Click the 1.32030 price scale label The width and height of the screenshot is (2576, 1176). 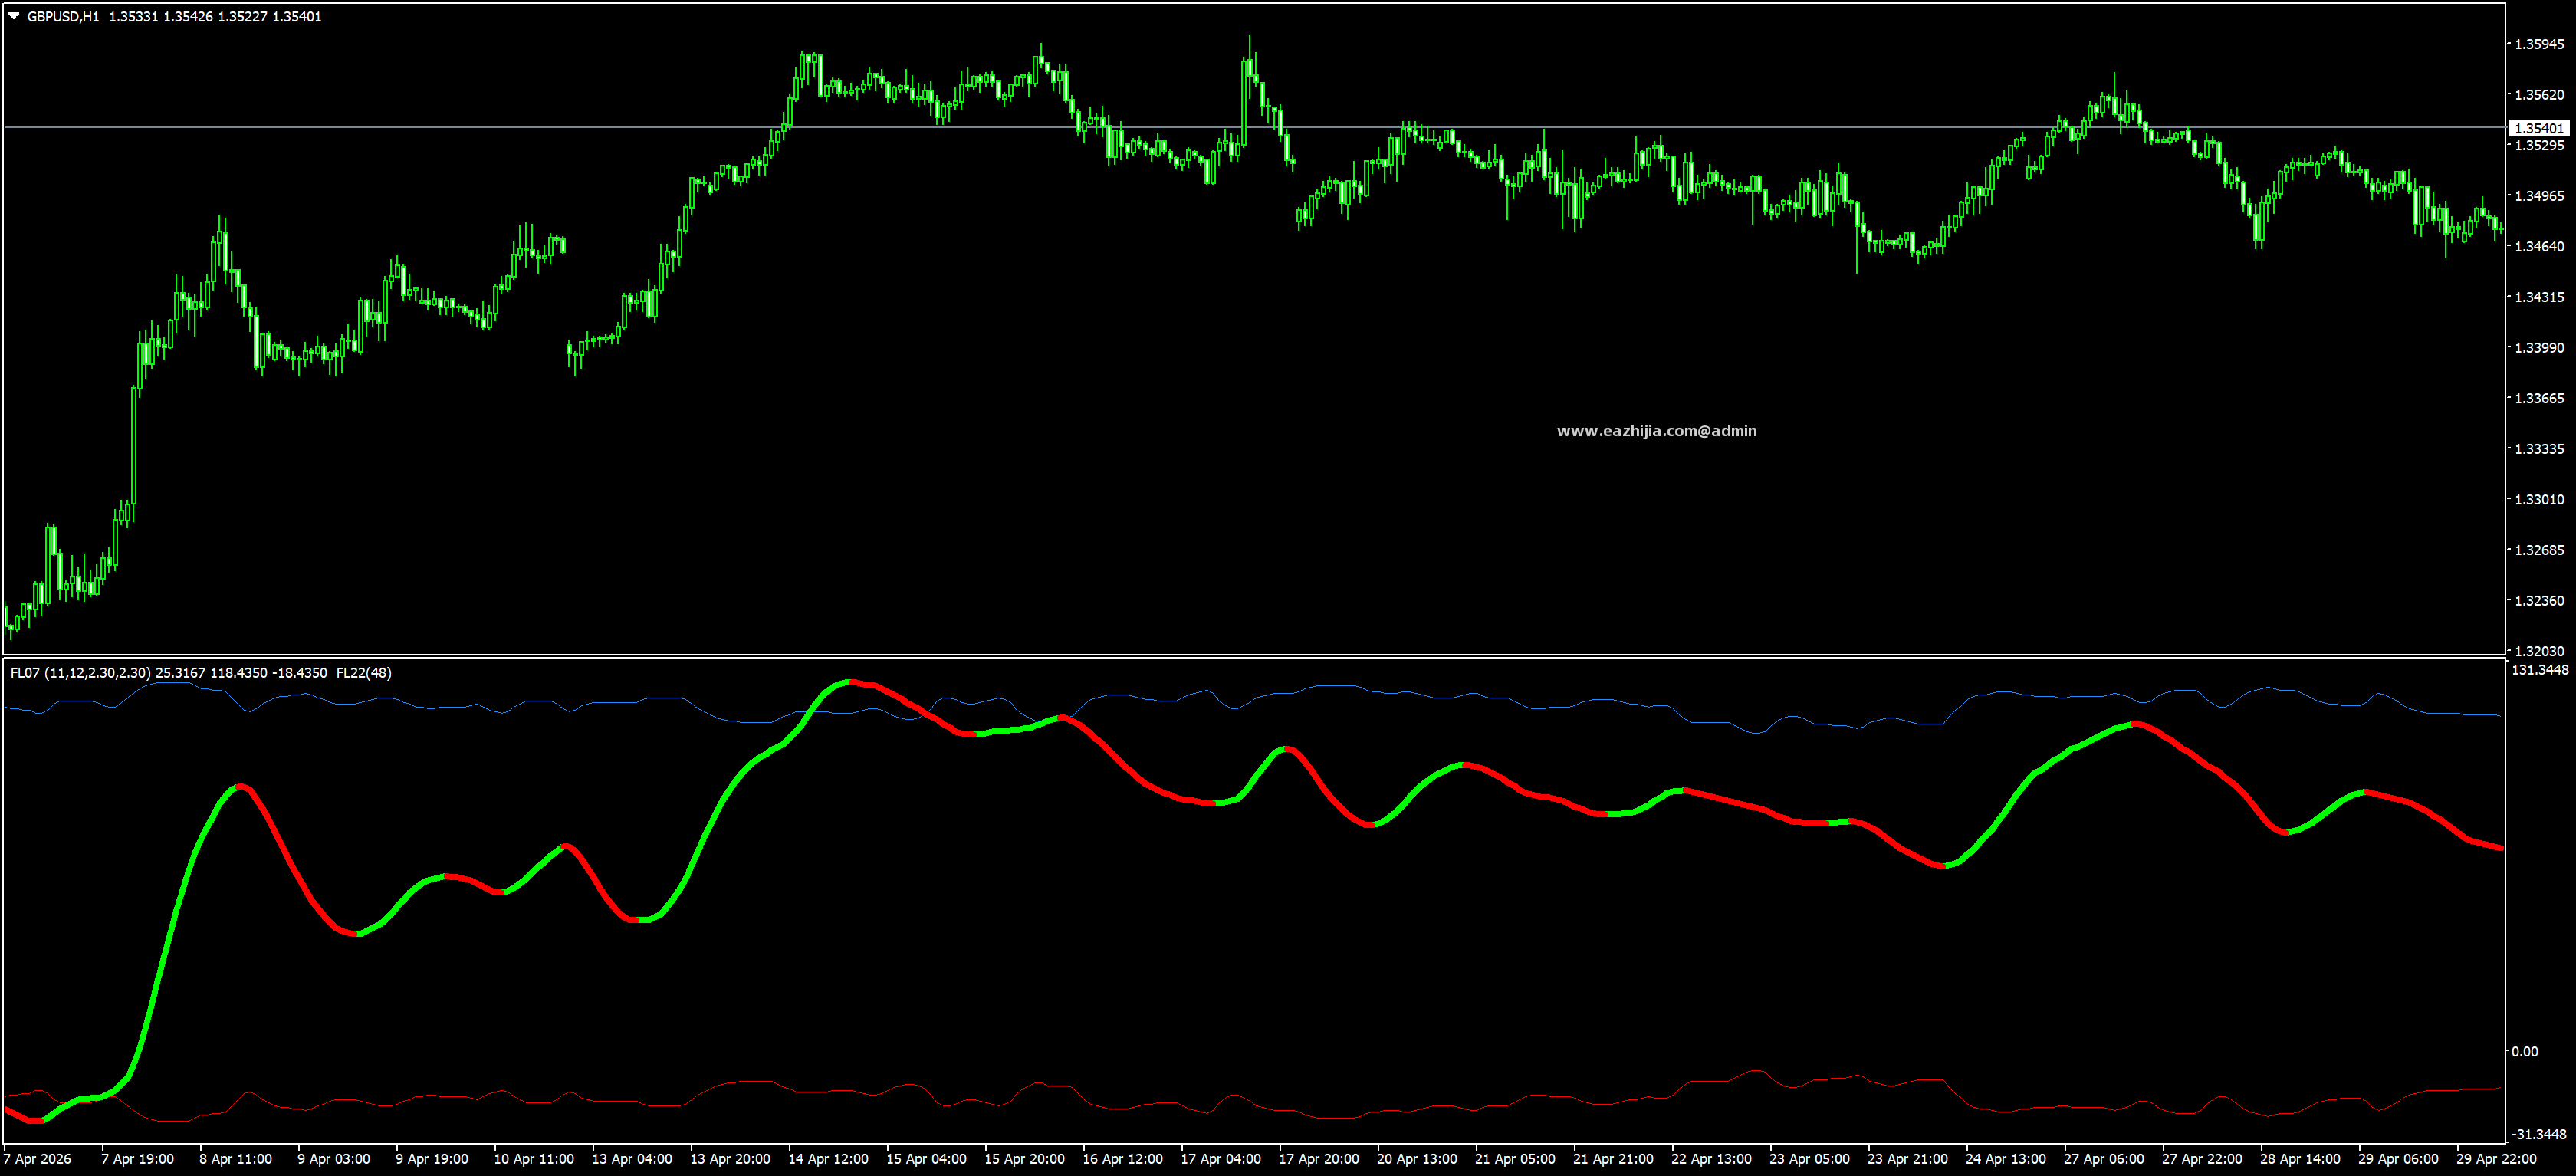[2539, 651]
